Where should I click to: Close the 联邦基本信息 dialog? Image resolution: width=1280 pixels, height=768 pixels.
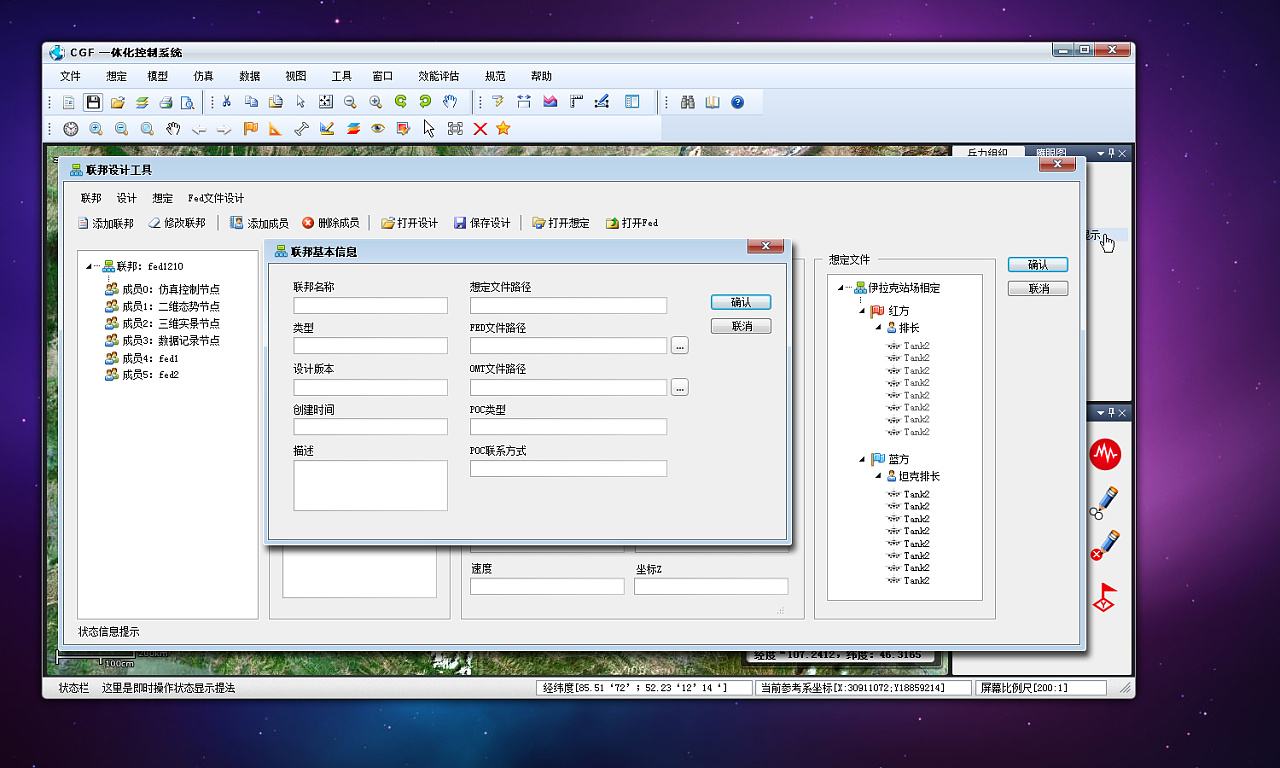tap(765, 246)
